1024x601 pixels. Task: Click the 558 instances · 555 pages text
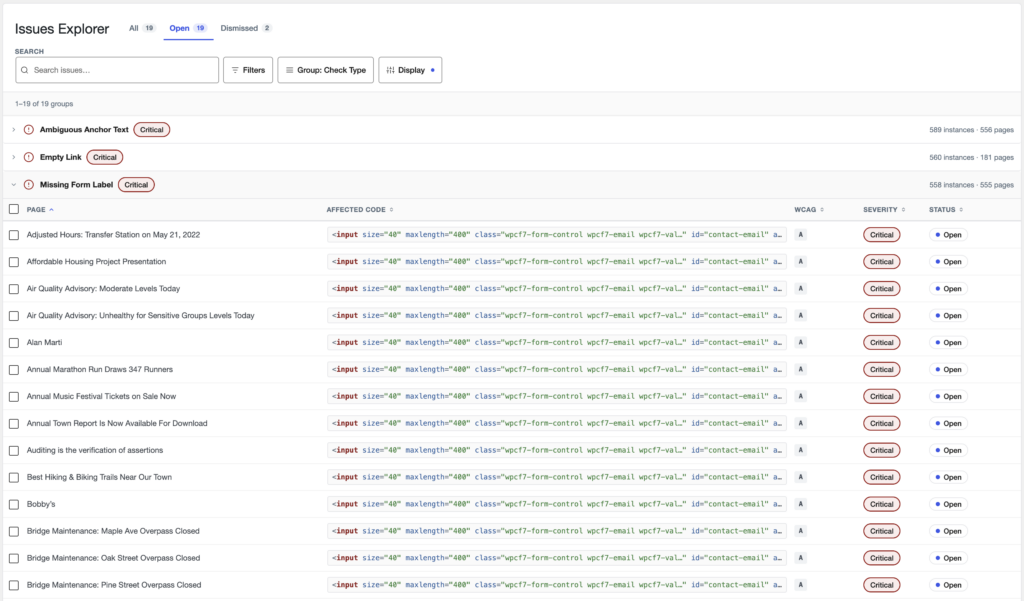(971, 185)
